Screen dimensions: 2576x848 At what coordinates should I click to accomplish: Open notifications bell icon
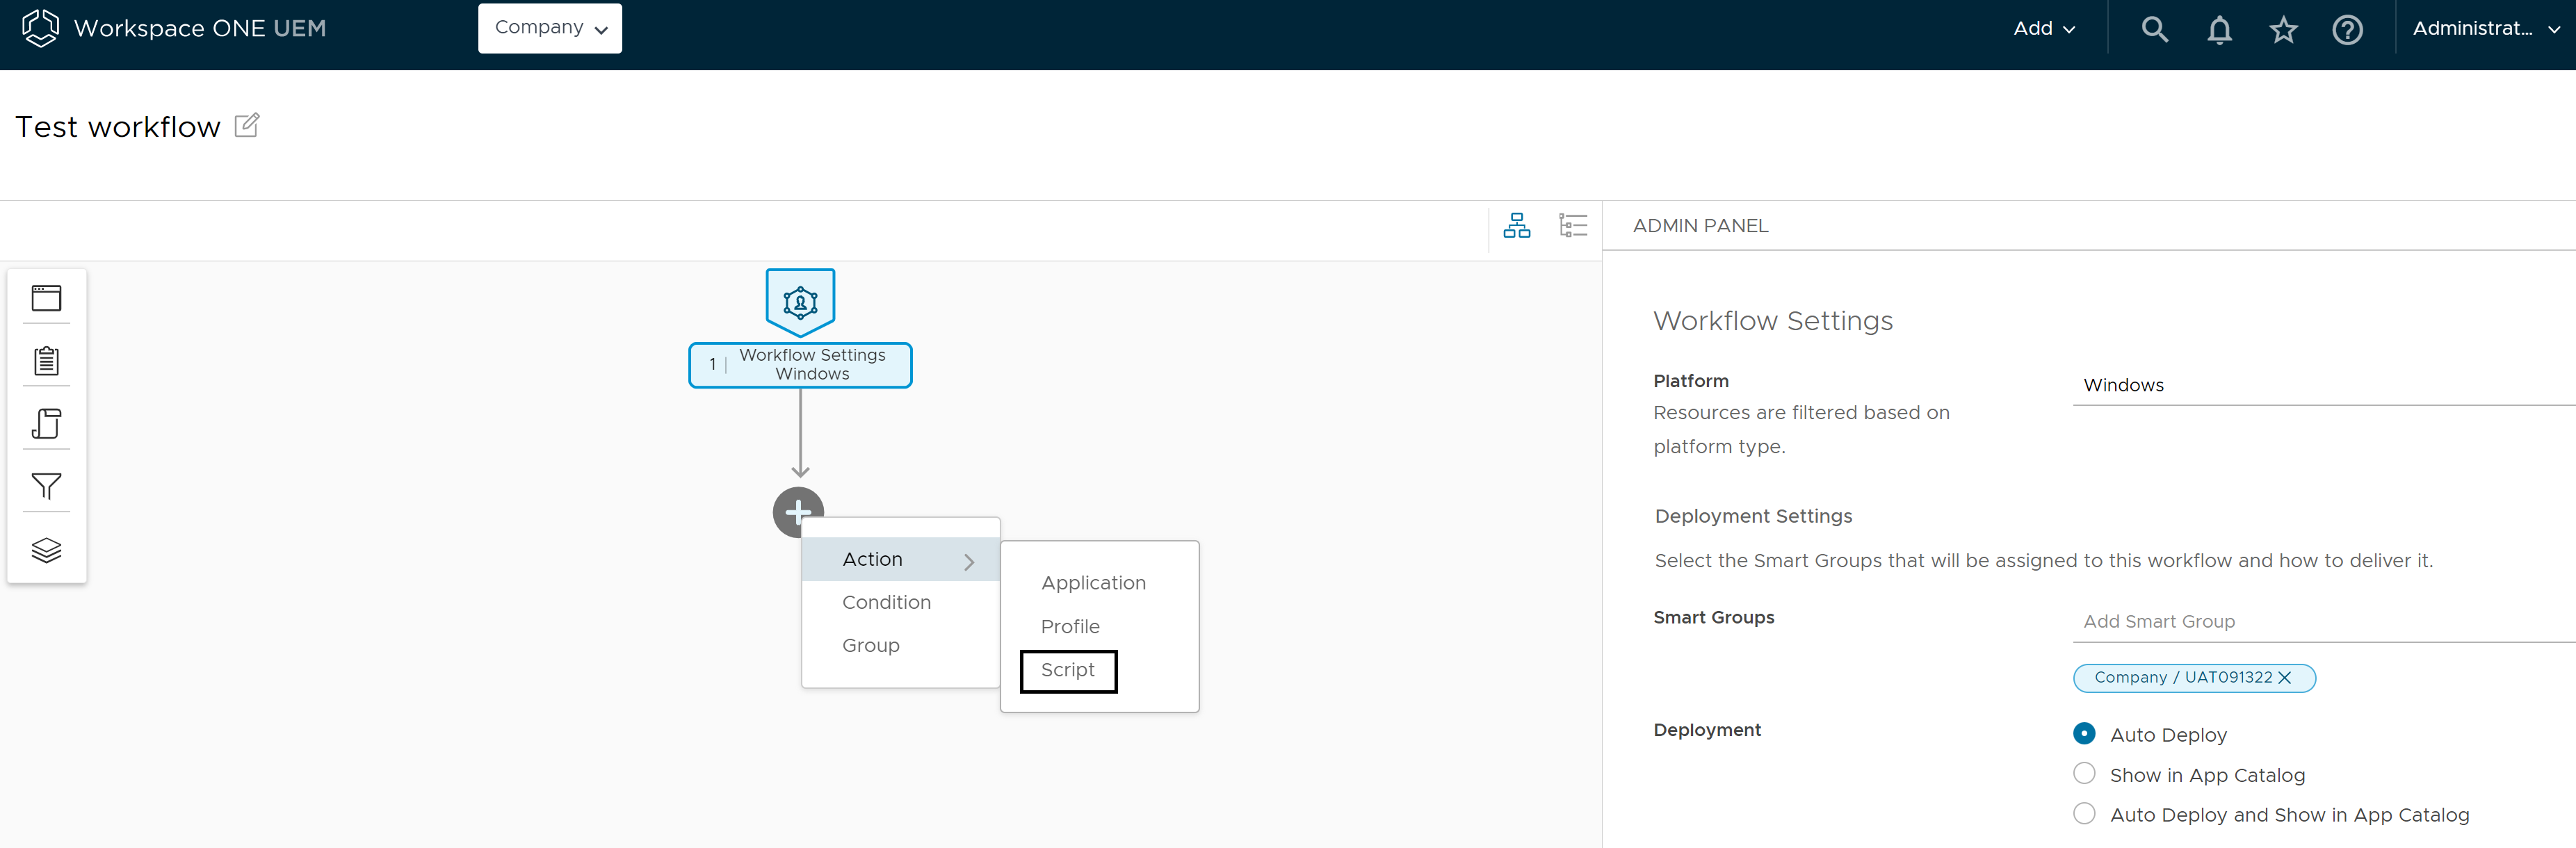pyautogui.click(x=2219, y=30)
